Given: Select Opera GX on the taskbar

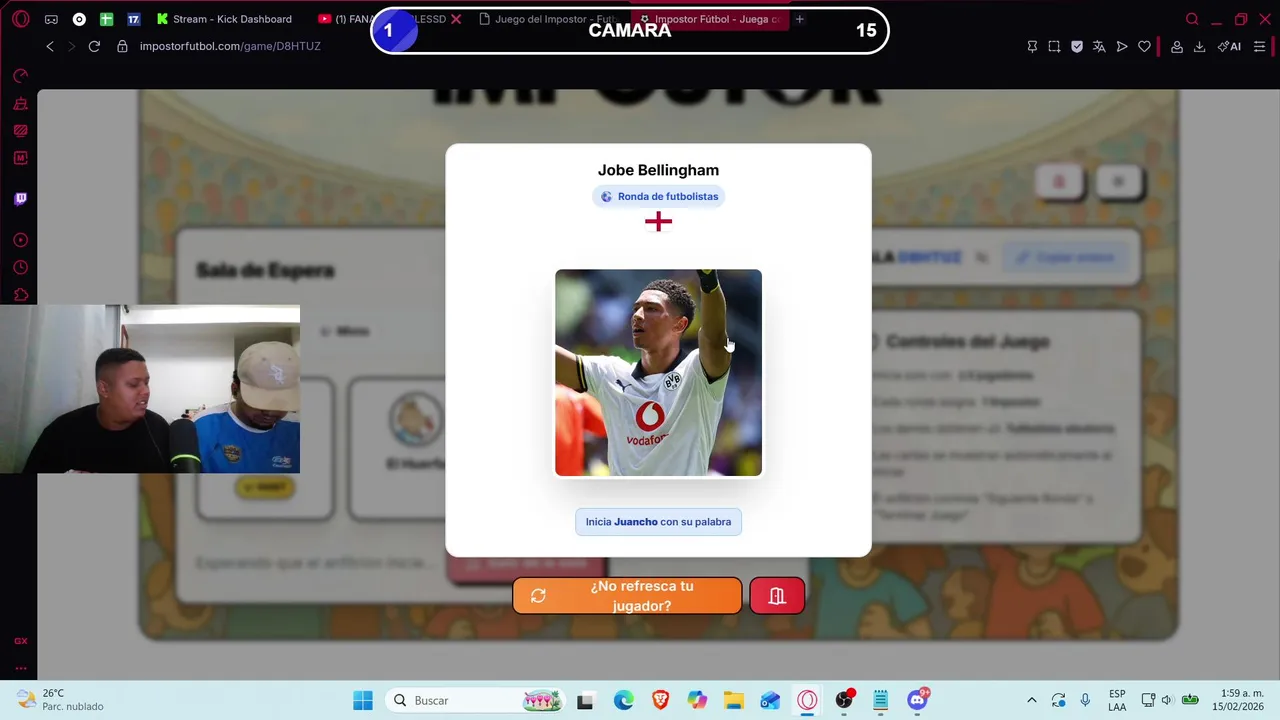Looking at the screenshot, I should (x=807, y=700).
